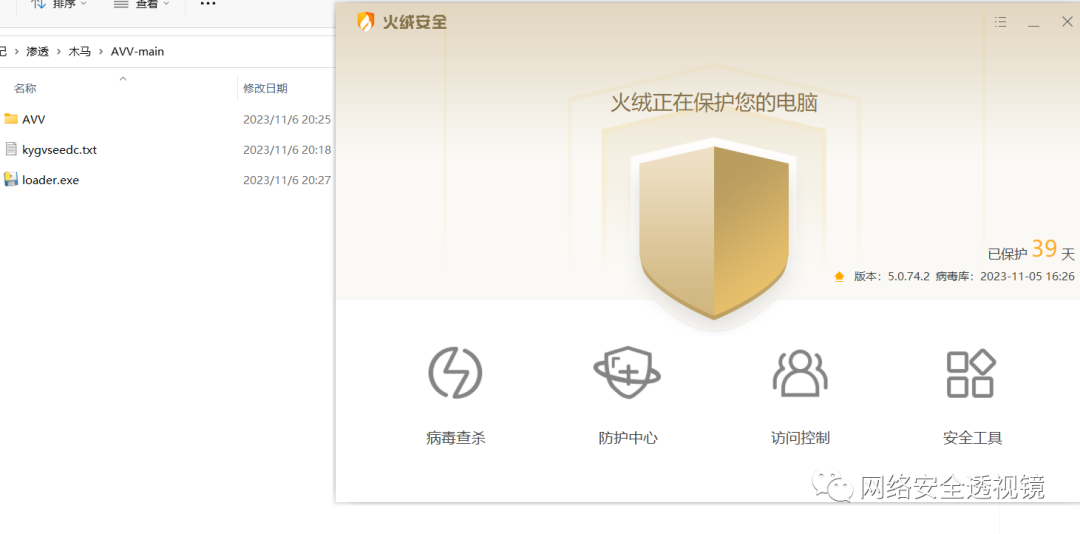Click the chevron before AVV-main in breadcrumb
The height and width of the screenshot is (534, 1080).
point(101,52)
